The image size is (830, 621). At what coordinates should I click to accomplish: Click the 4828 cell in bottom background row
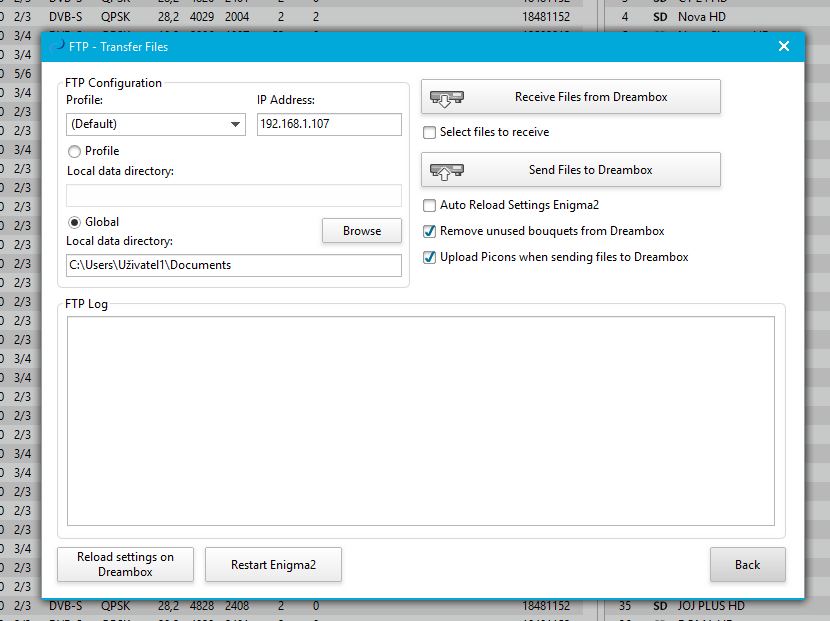[x=202, y=606]
